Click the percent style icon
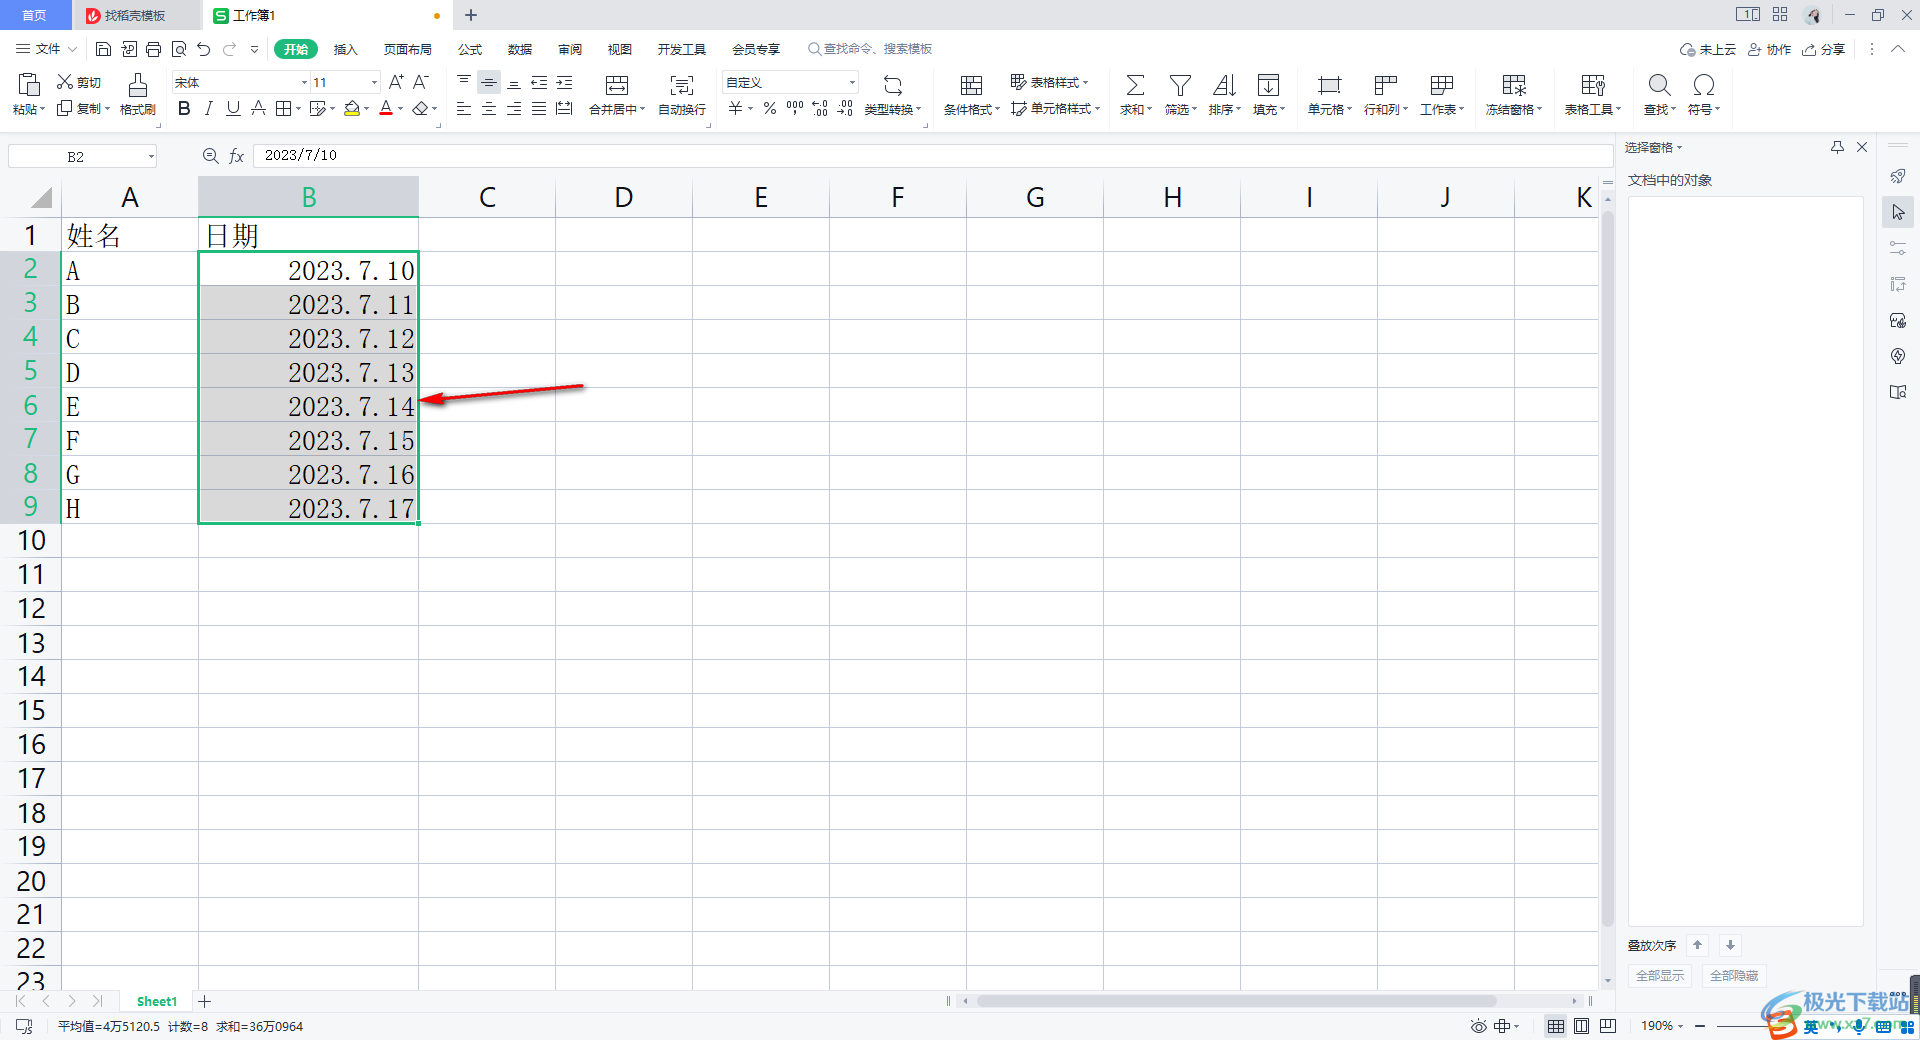 pos(770,109)
